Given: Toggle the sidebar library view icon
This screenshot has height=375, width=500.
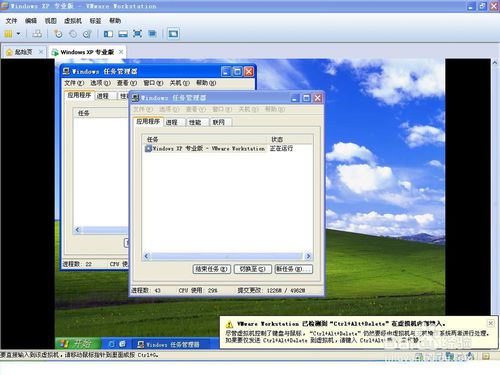Looking at the screenshot, I should coord(108,34).
